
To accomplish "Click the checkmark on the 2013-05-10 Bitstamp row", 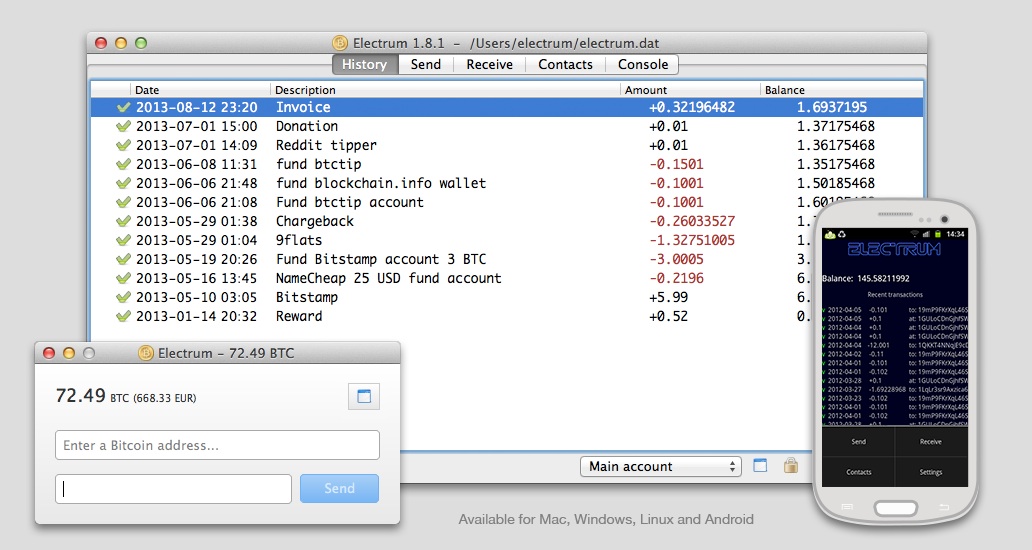I will point(123,298).
